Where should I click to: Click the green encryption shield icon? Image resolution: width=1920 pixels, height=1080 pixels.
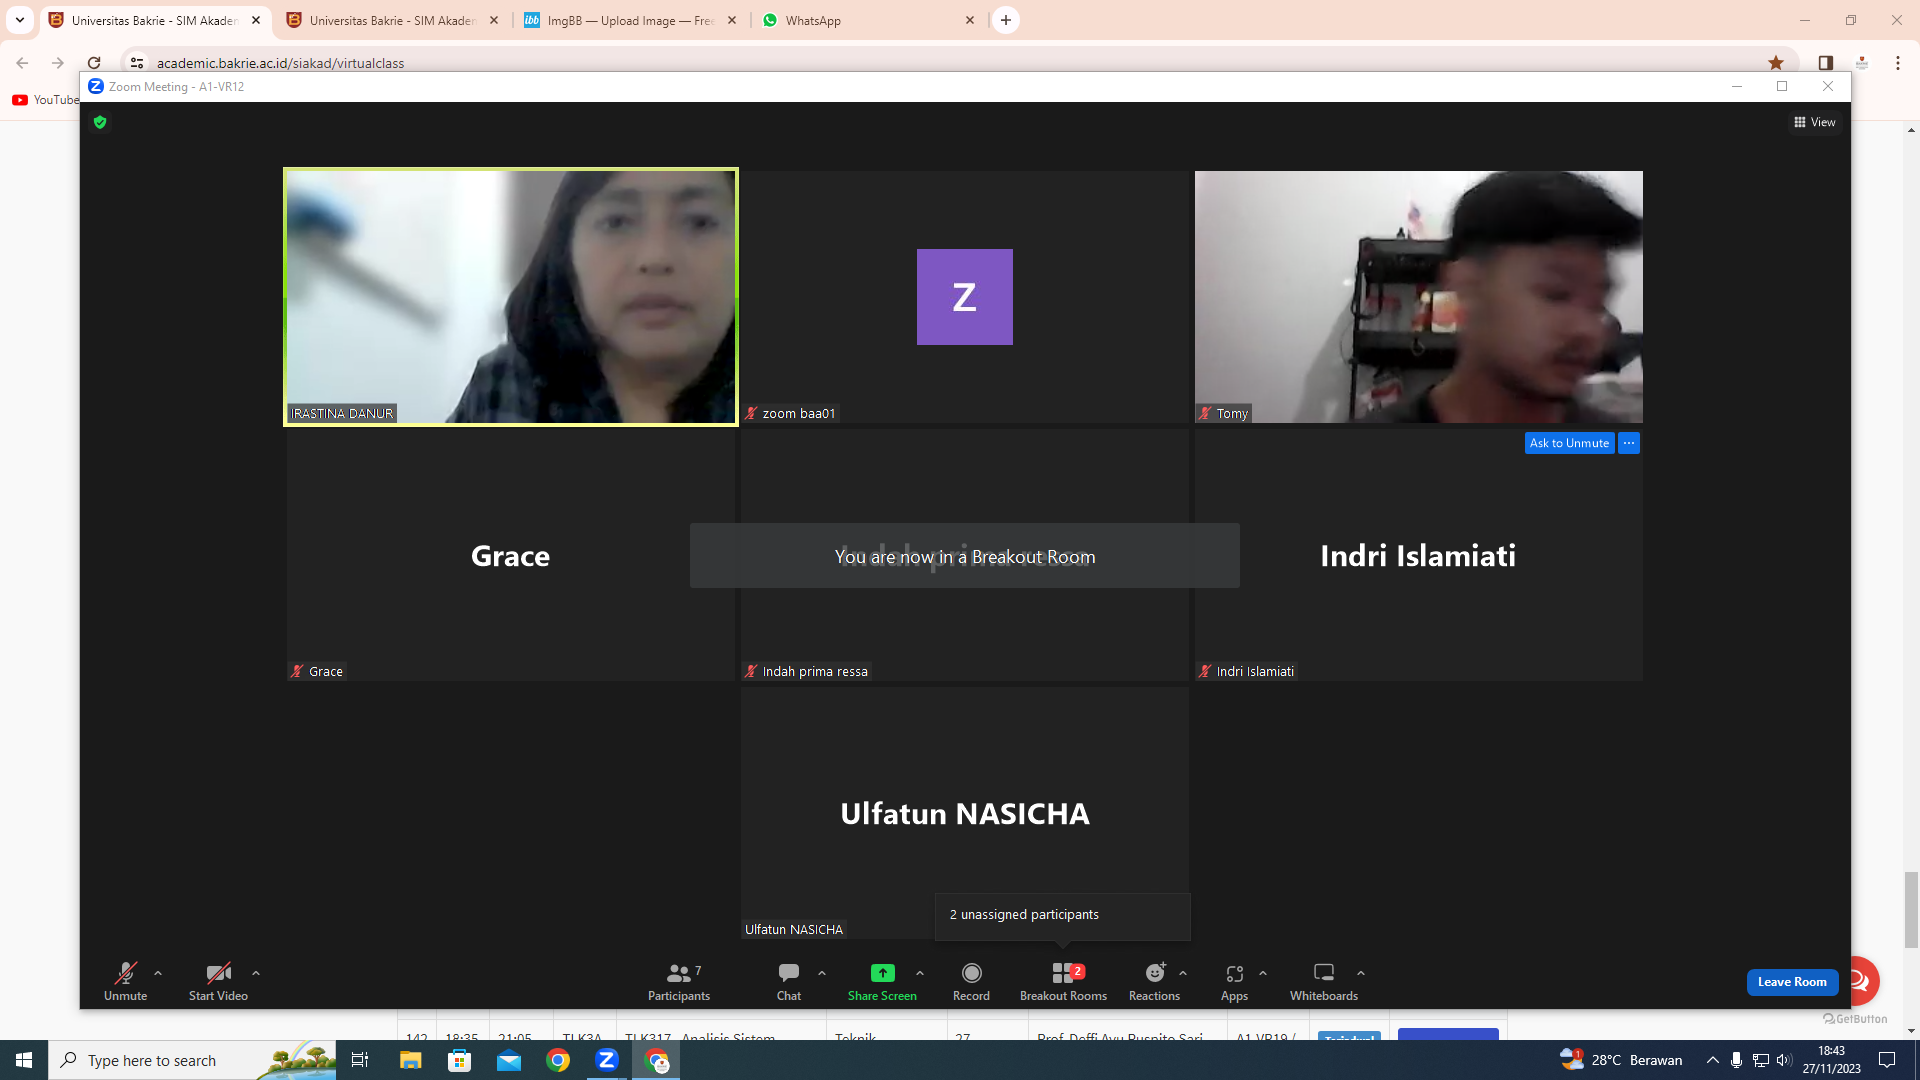point(100,122)
